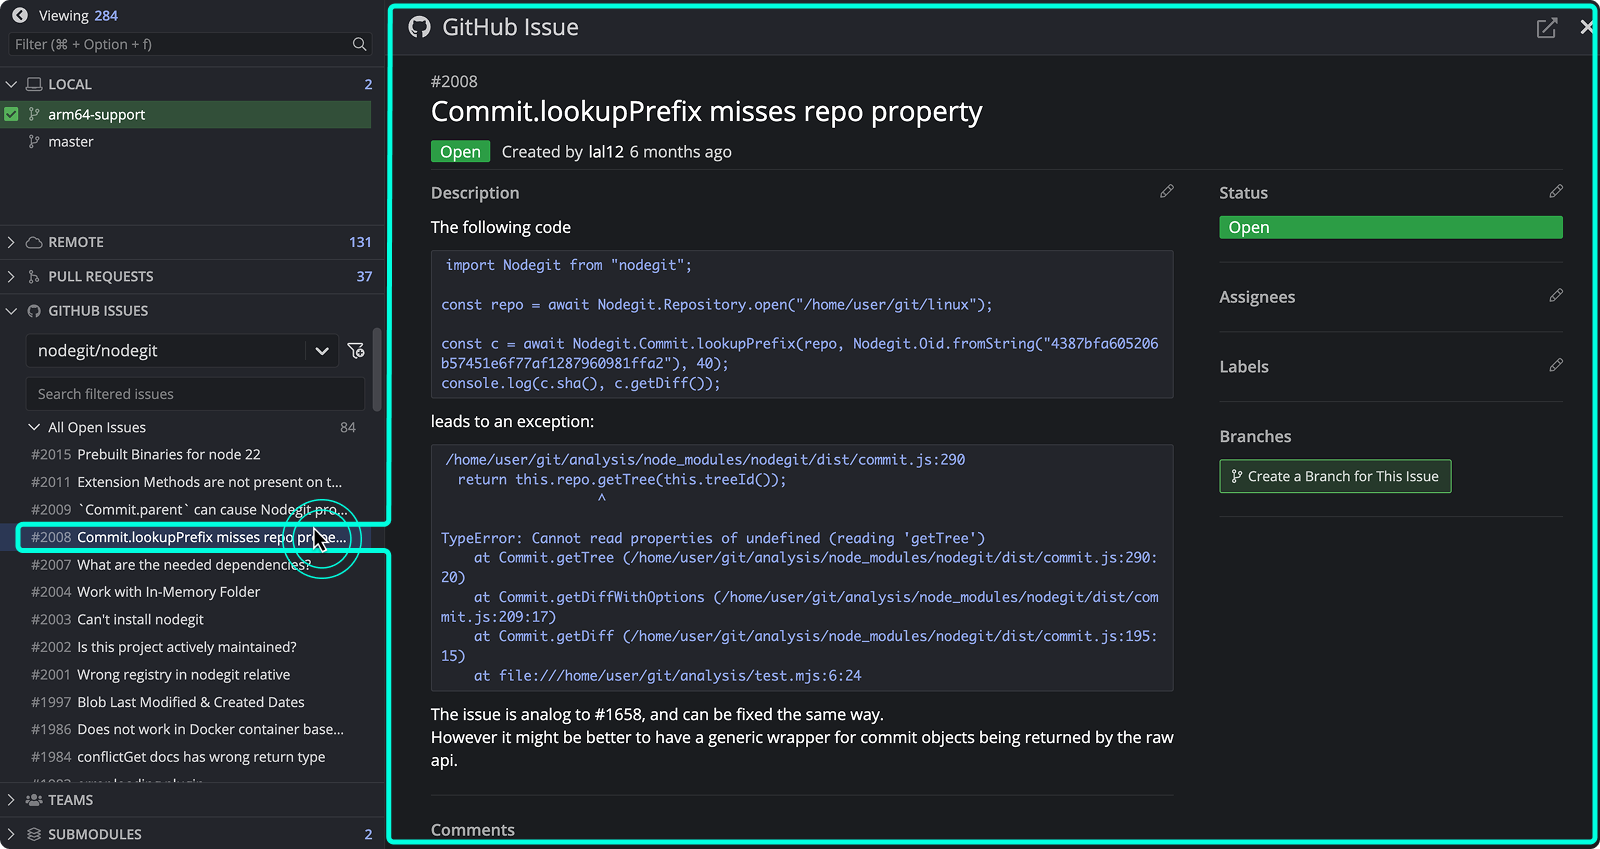Close the GitHub Issue panel
The height and width of the screenshot is (849, 1600).
[1587, 27]
